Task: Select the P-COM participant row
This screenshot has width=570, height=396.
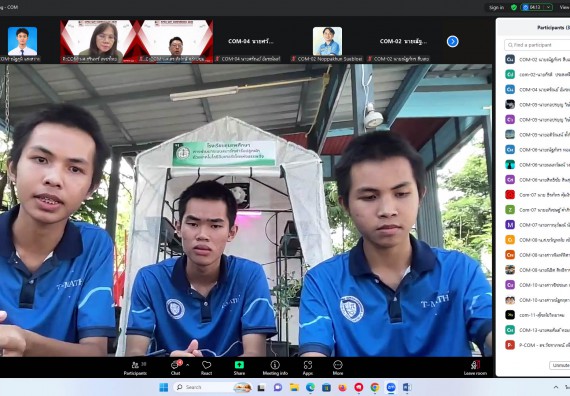Action: coord(537,345)
